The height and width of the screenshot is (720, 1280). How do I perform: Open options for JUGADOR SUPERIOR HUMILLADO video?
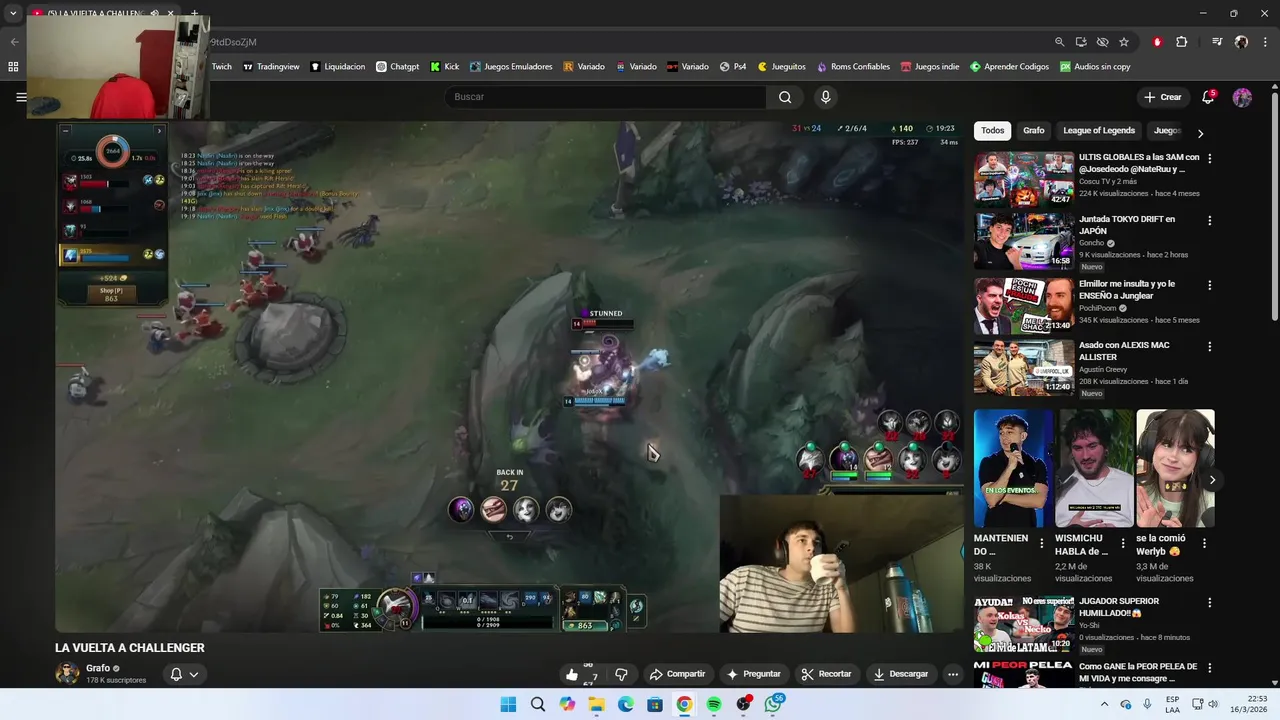[1210, 603]
